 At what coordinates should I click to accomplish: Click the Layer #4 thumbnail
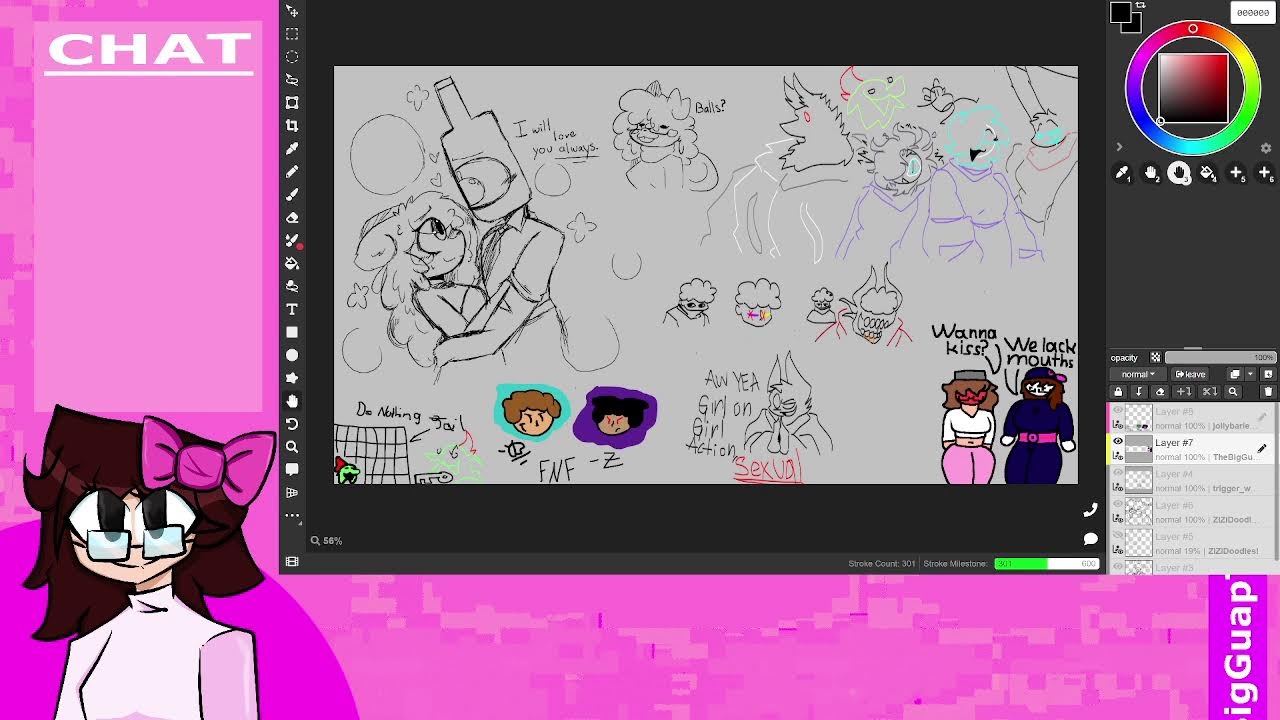click(1139, 481)
